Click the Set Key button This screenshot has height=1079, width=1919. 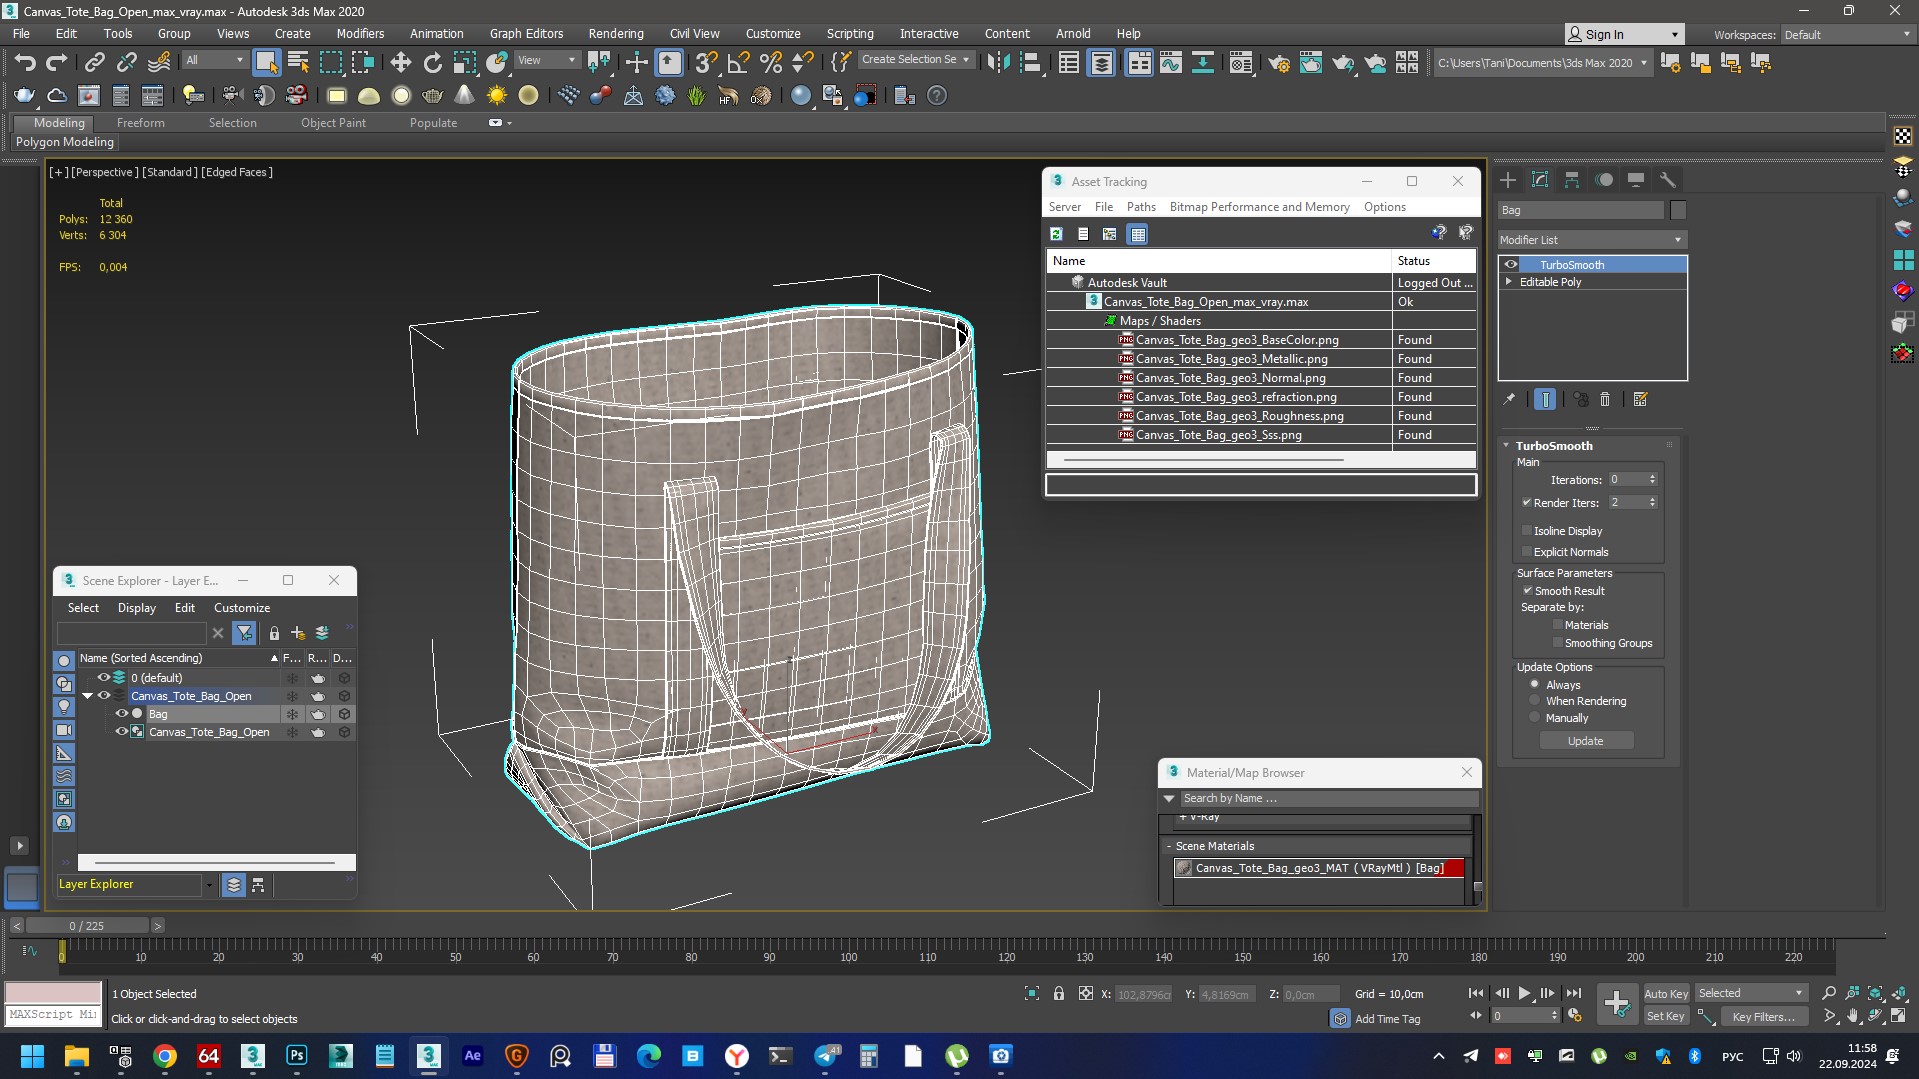click(1666, 1016)
